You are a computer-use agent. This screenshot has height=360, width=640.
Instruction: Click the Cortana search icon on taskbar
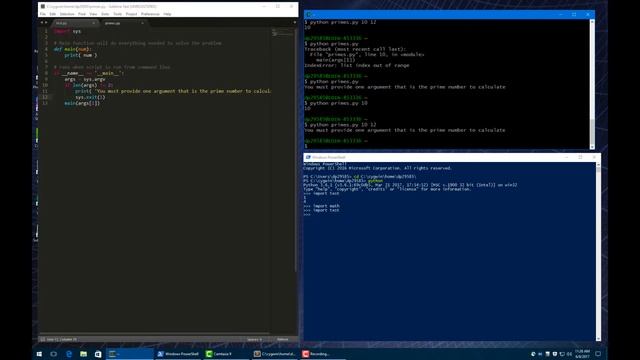pyautogui.click(x=53, y=354)
